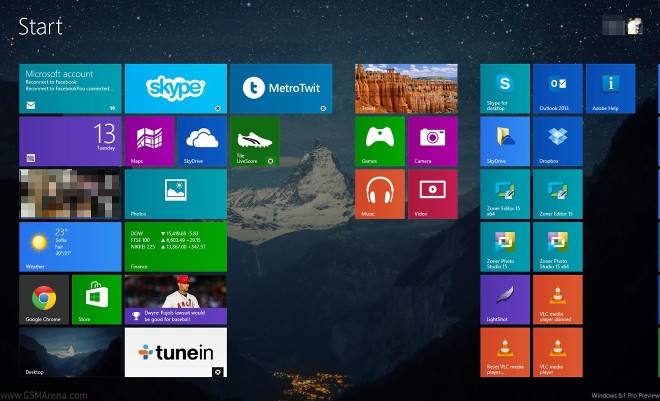660x401 pixels.
Task: Open the Sports news tile about Pujols
Action: tap(176, 300)
